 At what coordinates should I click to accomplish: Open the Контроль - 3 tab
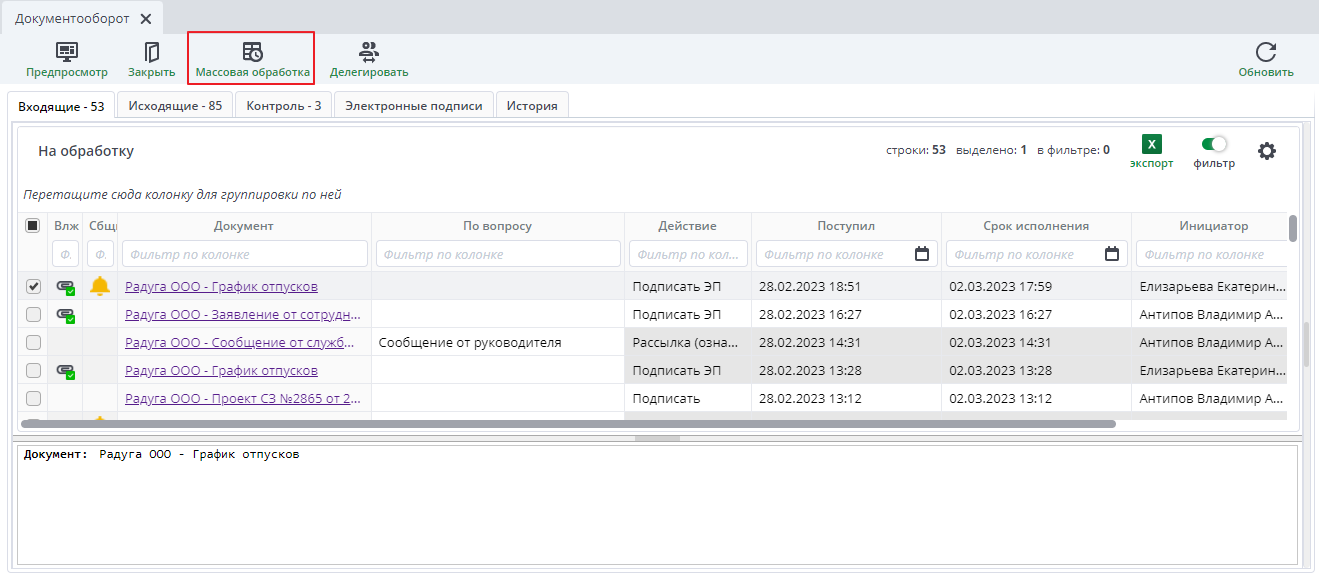coord(284,105)
